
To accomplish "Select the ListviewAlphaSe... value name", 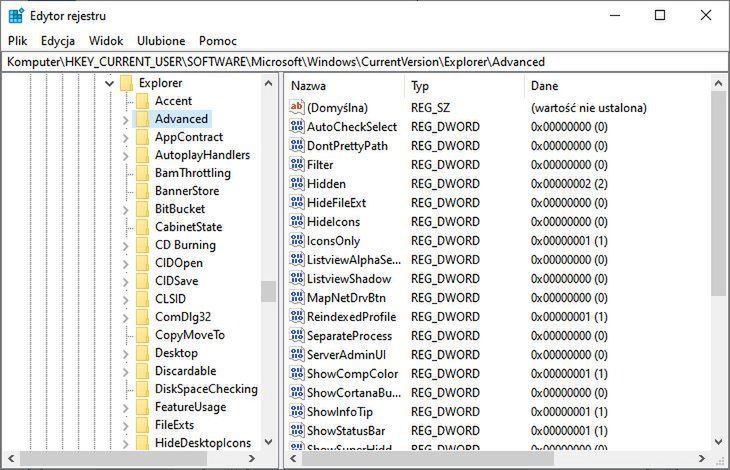I will point(354,260).
